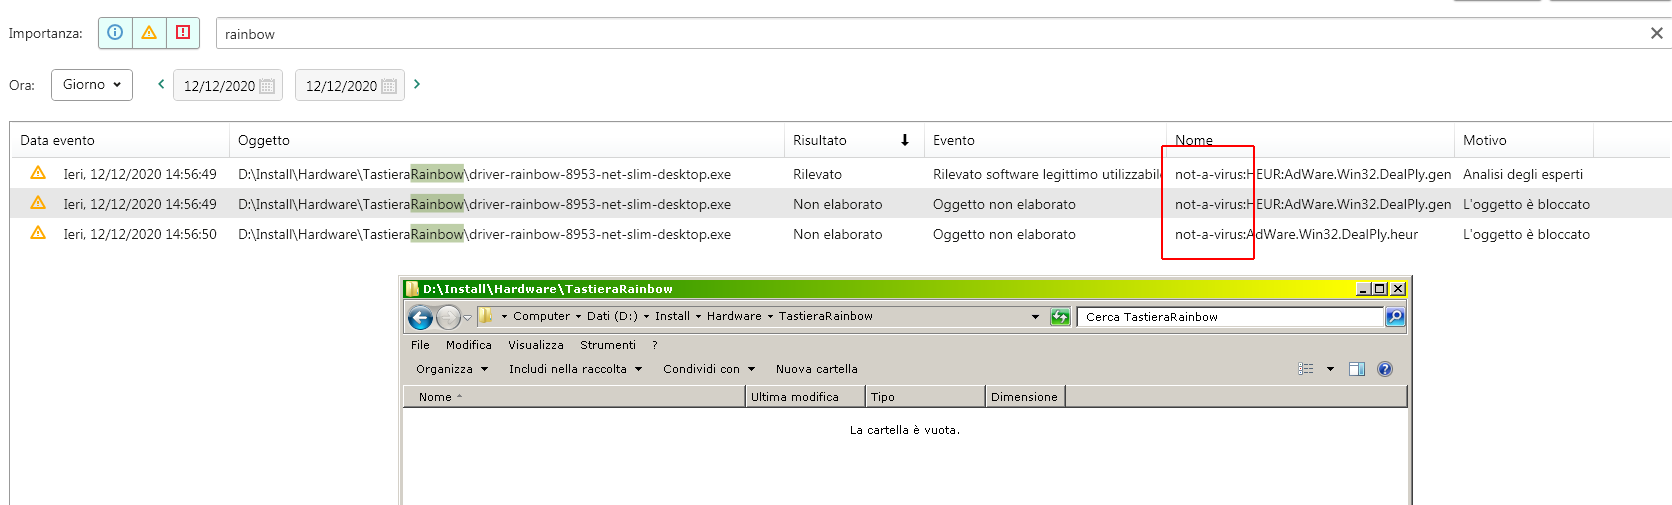The width and height of the screenshot is (1672, 505).
Task: Open the Organizza dropdown
Action: click(x=452, y=369)
